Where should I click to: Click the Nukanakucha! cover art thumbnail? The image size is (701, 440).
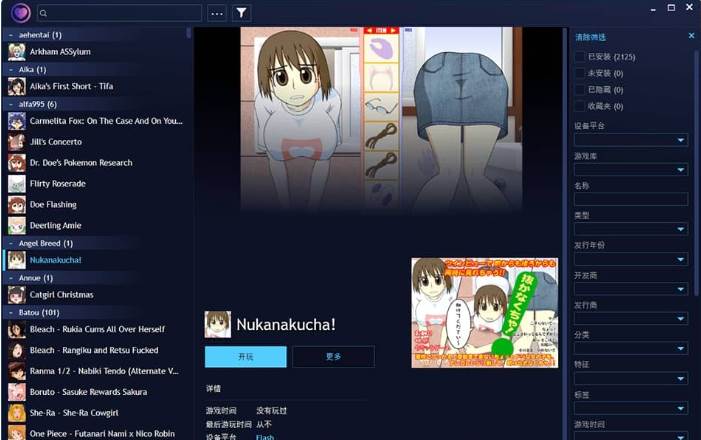point(485,313)
